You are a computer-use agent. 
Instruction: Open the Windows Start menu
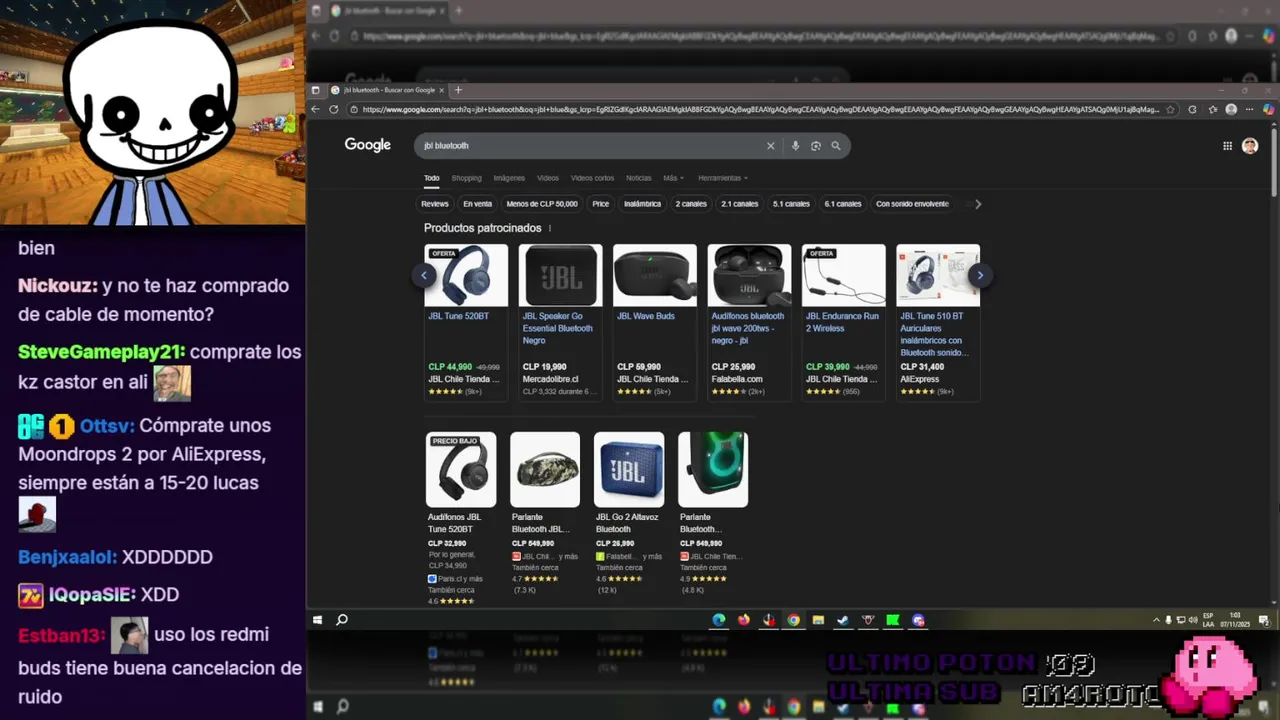[x=318, y=620]
